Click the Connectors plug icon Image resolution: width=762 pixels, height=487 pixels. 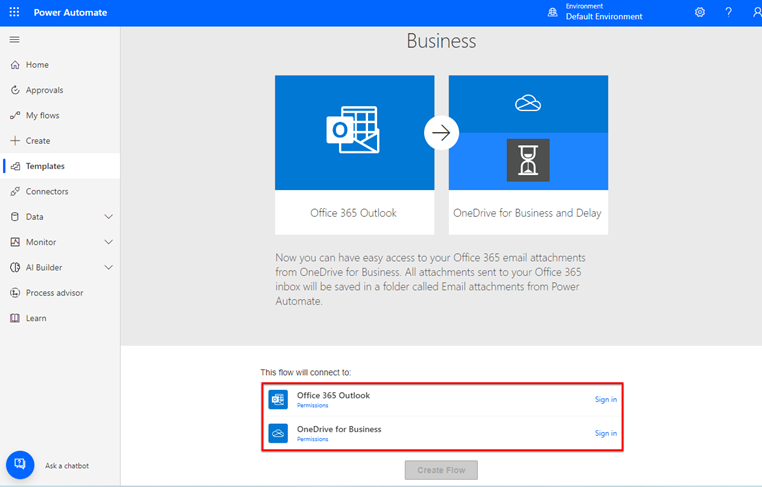(15, 191)
